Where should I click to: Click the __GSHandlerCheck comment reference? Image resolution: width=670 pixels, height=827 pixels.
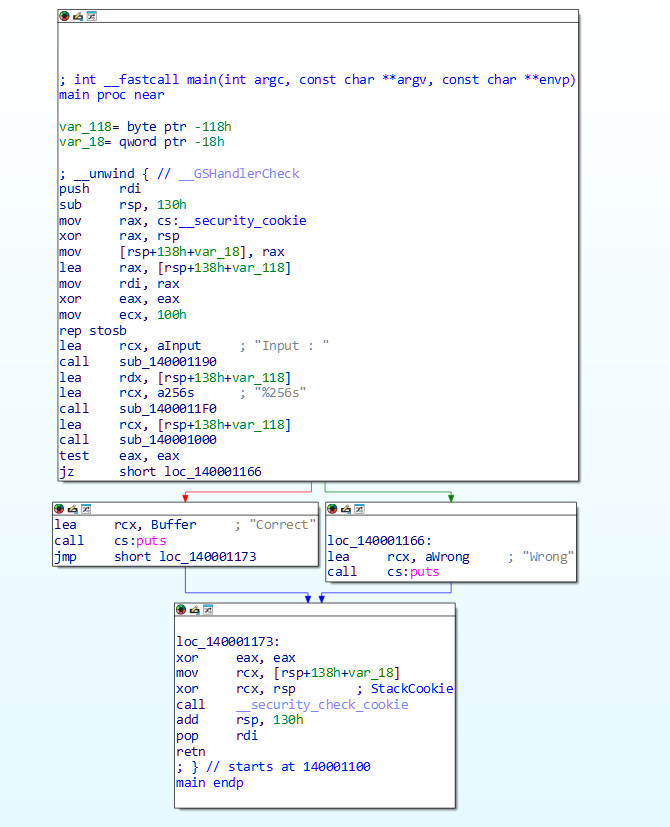pyautogui.click(x=239, y=174)
